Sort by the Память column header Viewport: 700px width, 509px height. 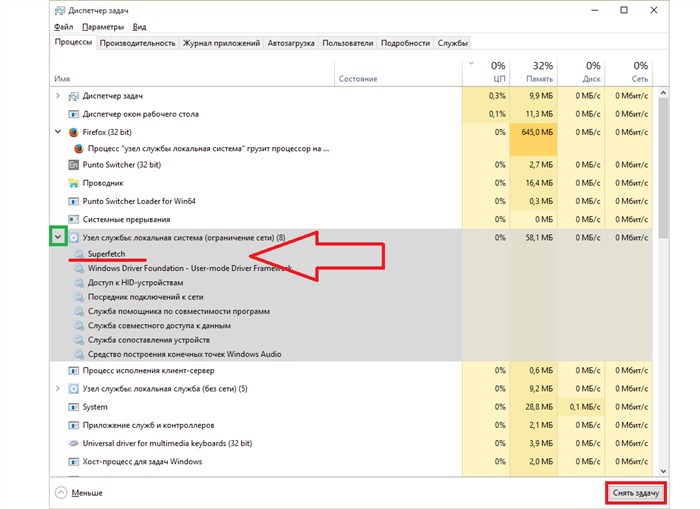[x=533, y=71]
